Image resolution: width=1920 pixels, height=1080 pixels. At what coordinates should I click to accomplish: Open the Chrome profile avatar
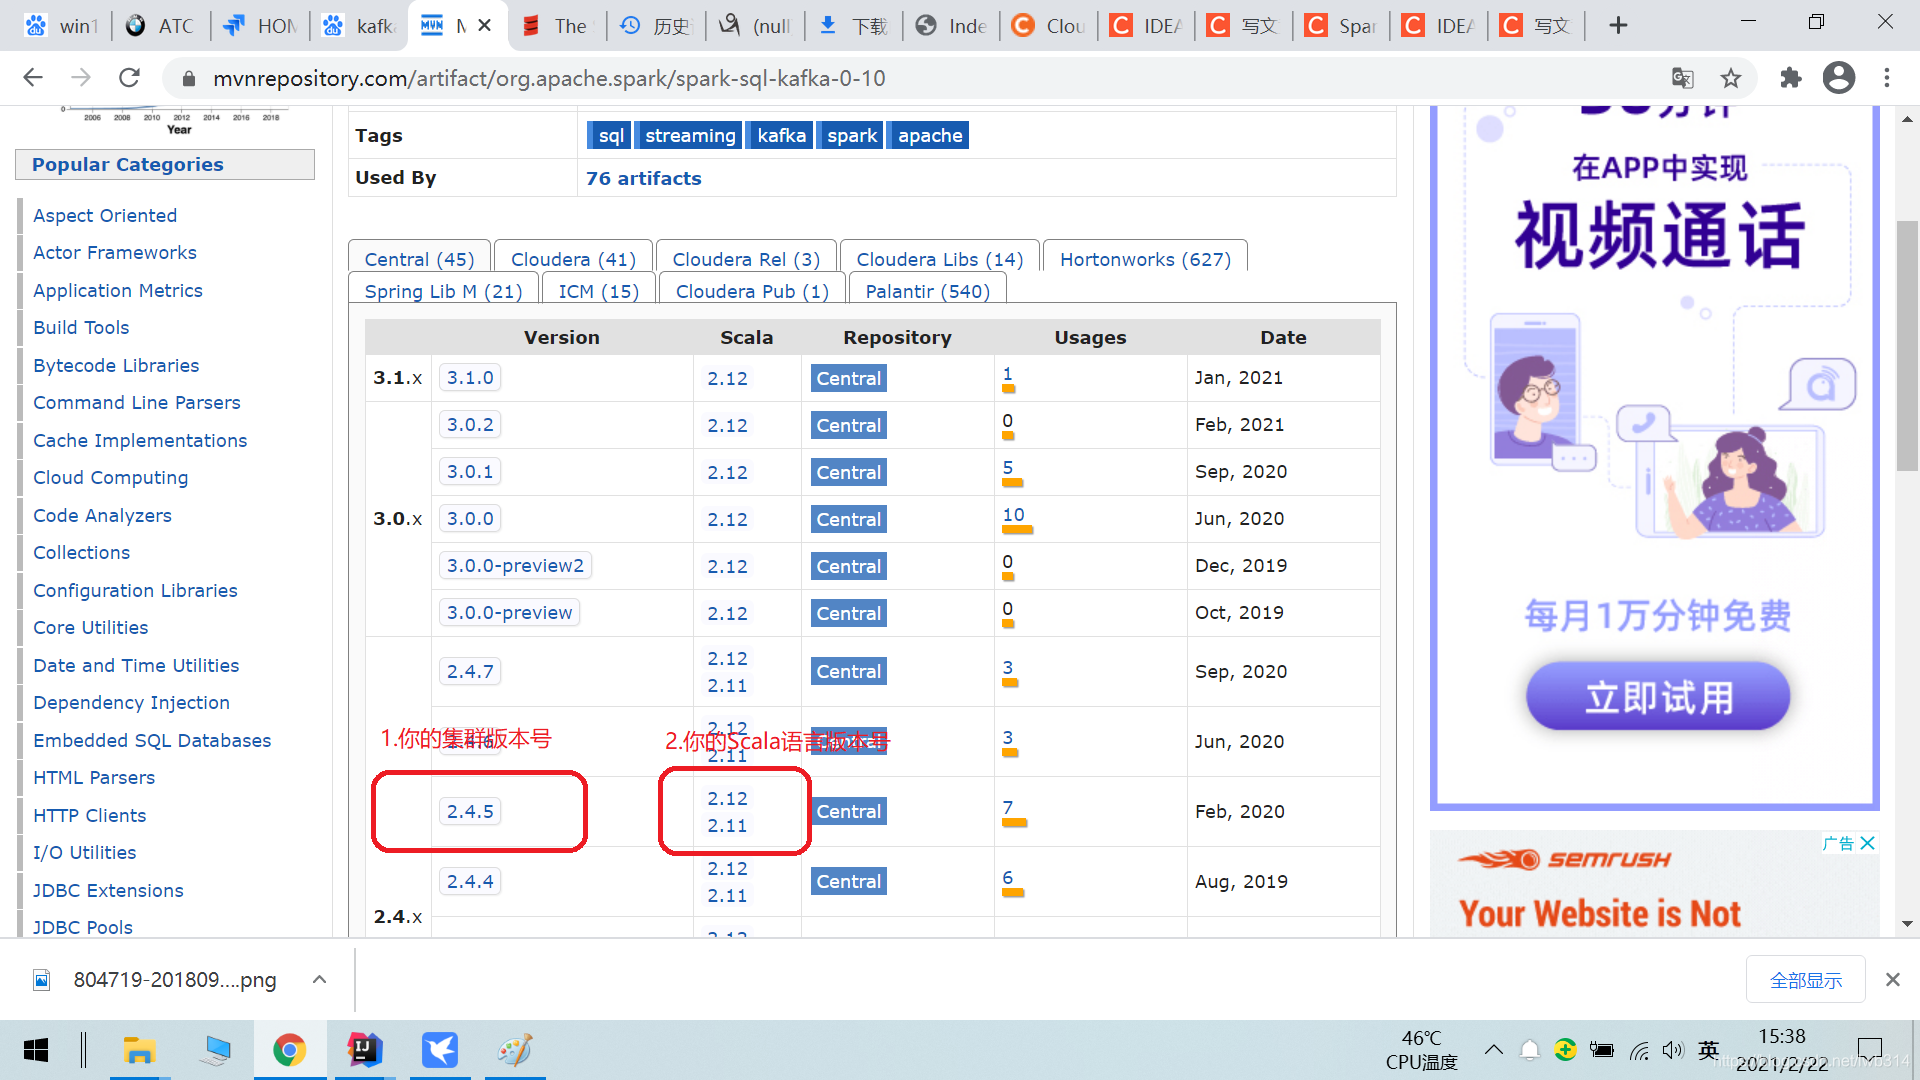(x=1839, y=78)
